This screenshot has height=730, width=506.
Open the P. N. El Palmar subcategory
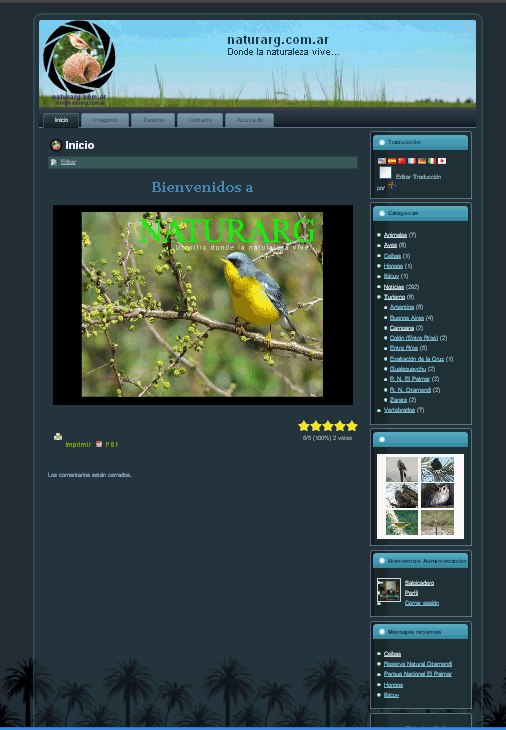pyautogui.click(x=410, y=379)
